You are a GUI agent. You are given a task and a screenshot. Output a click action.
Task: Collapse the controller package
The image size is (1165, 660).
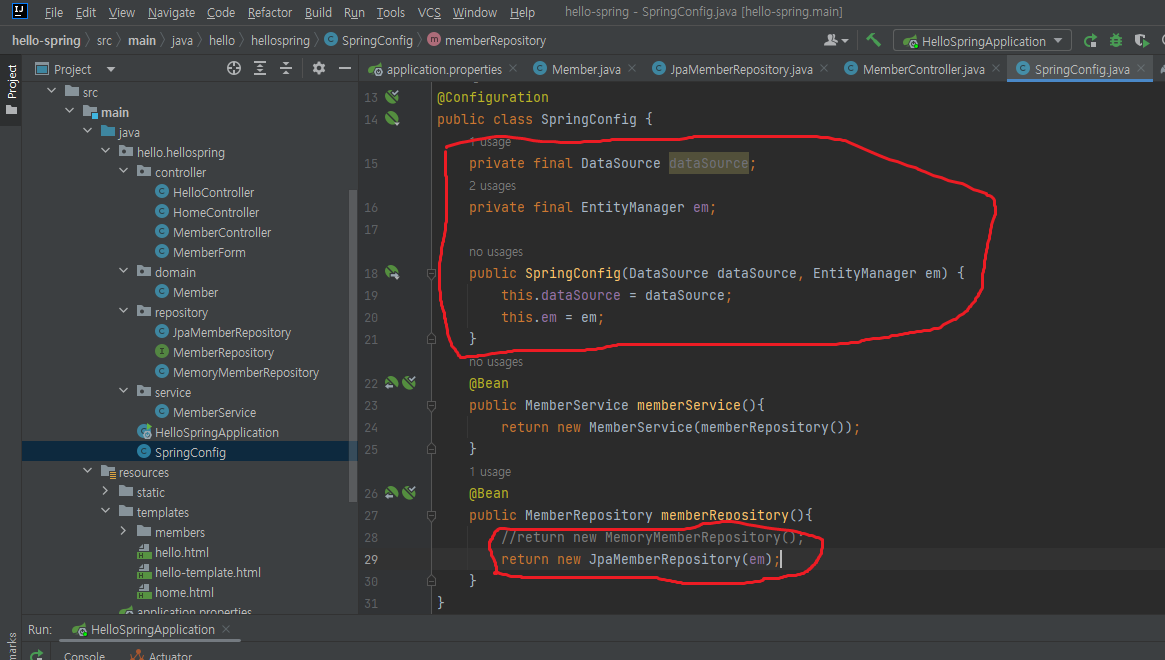[x=123, y=171]
